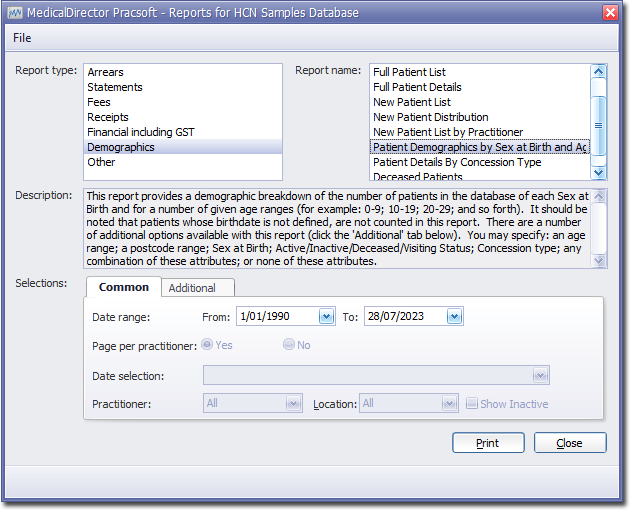Choose Patient Details By Concession Type report
The width and height of the screenshot is (631, 511).
[x=480, y=162]
